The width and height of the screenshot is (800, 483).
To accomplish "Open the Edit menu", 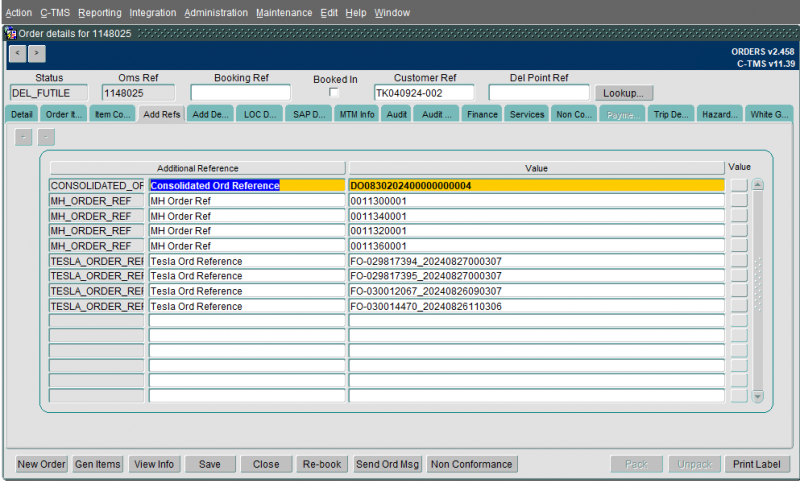I will coord(329,13).
